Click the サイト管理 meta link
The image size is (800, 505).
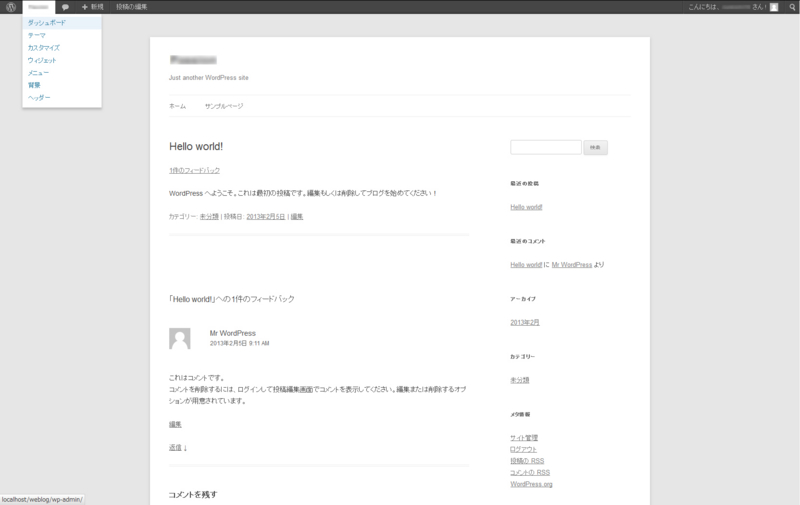524,438
